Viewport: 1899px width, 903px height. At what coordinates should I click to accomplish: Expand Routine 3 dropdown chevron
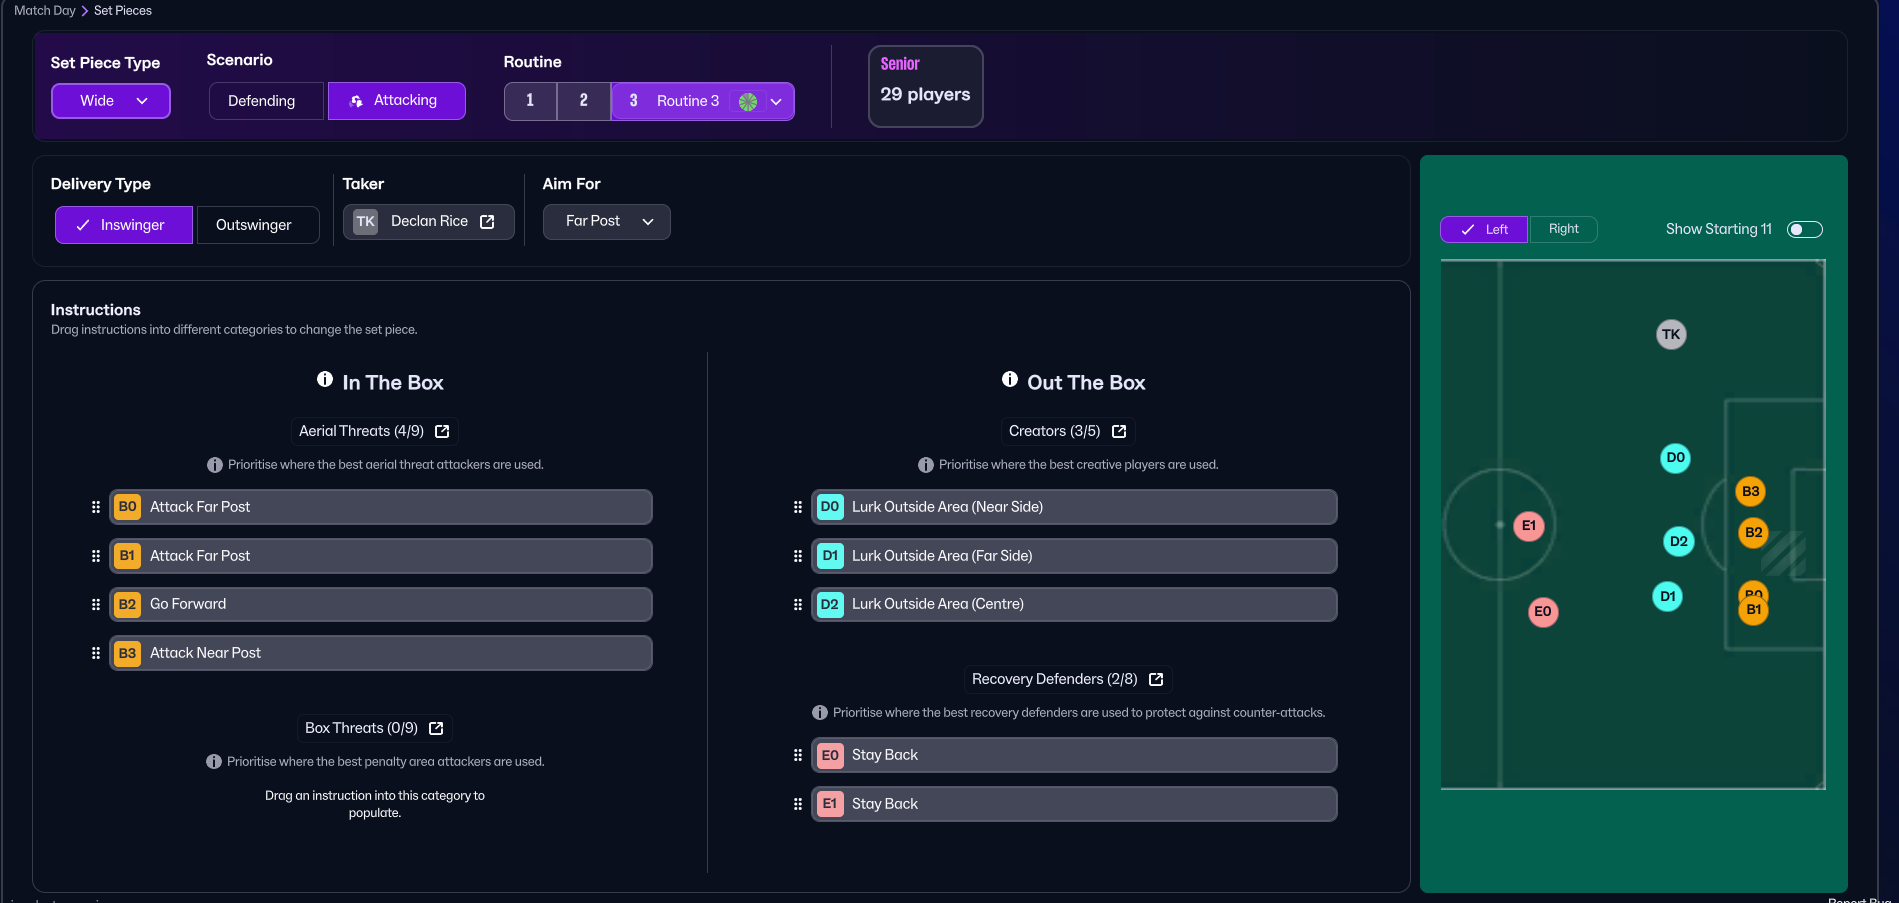pos(777,102)
